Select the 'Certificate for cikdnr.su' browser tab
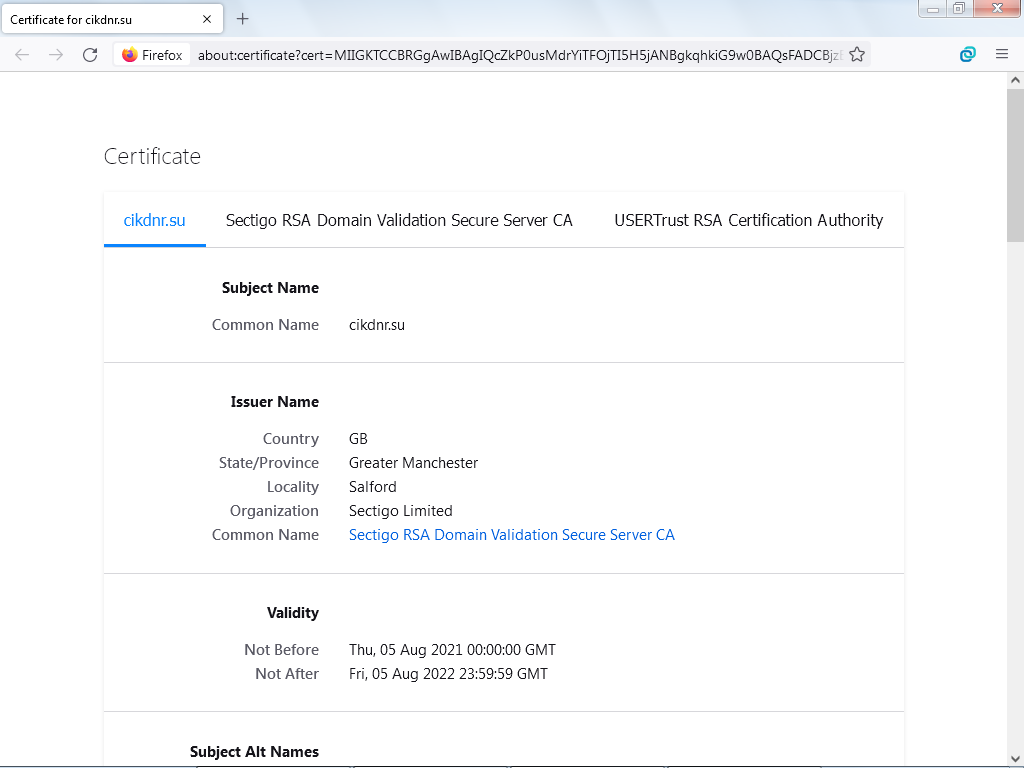Image resolution: width=1024 pixels, height=768 pixels. click(x=112, y=19)
